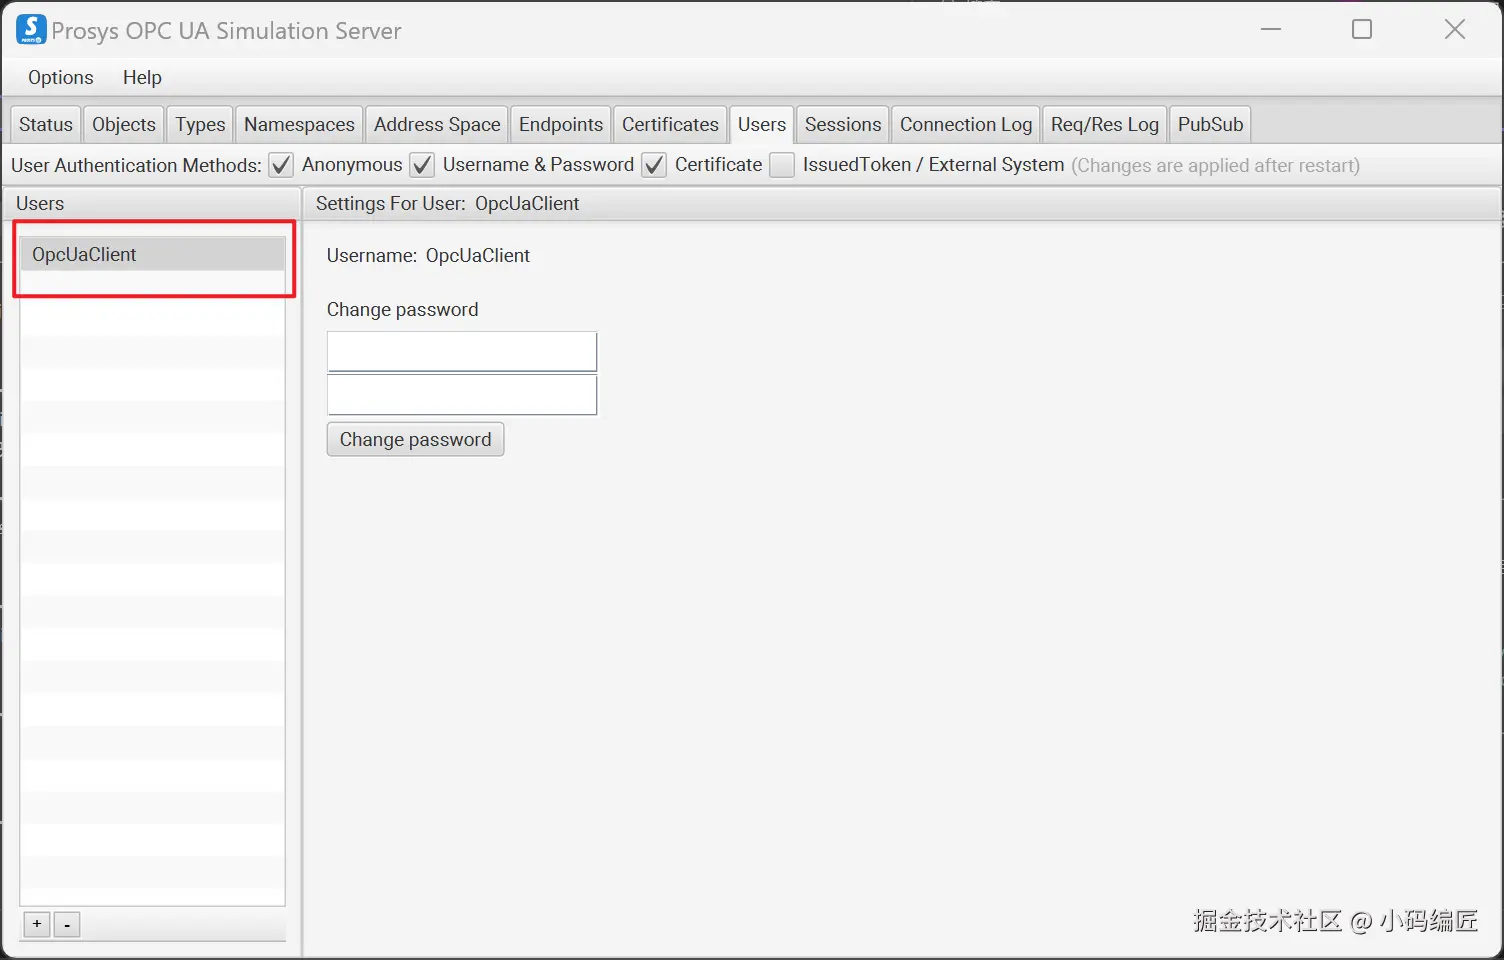Remove selected user with minus button
The height and width of the screenshot is (960, 1504).
(x=67, y=924)
